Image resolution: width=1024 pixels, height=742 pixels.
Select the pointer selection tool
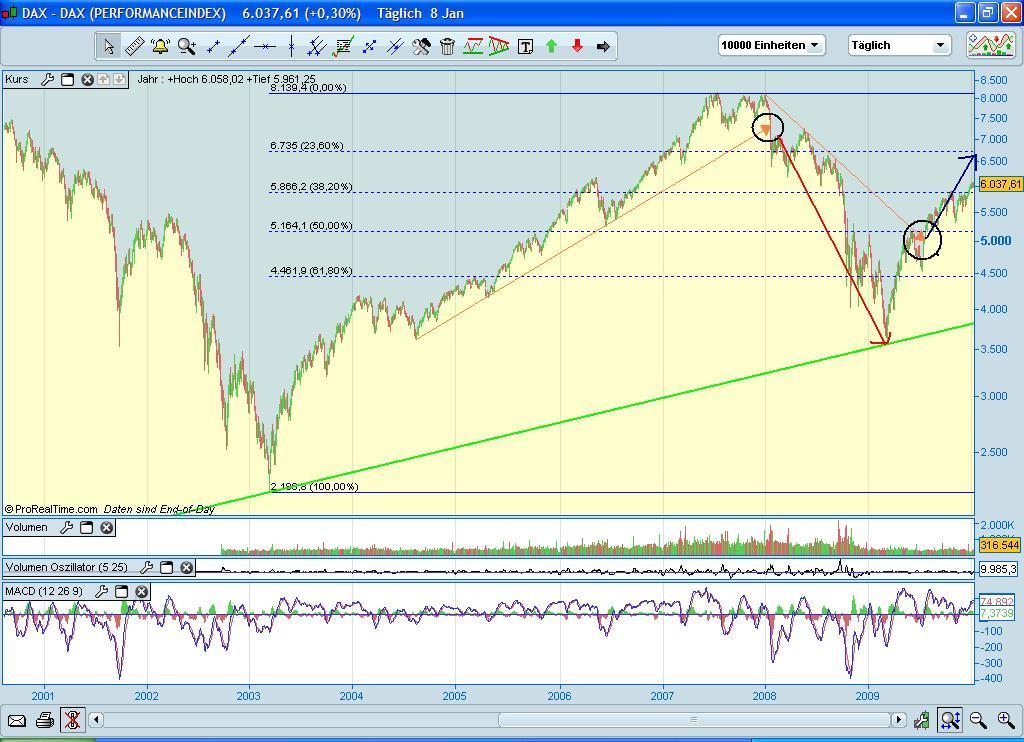[108, 45]
